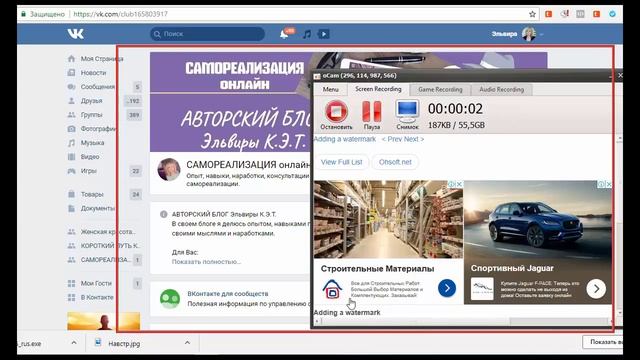Click the warehouse ad image
This screenshot has height=360, width=640.
[x=388, y=219]
